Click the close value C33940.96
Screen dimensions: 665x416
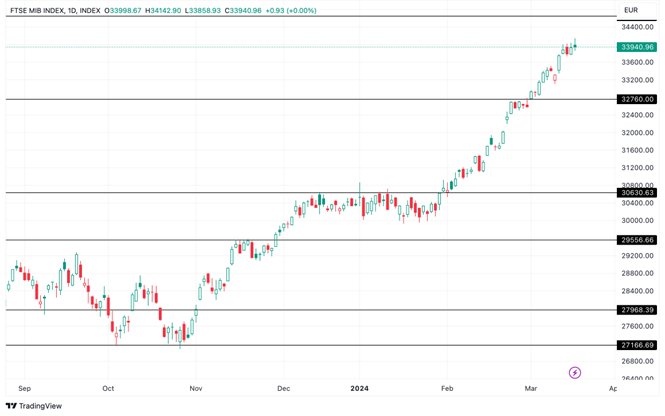click(243, 10)
